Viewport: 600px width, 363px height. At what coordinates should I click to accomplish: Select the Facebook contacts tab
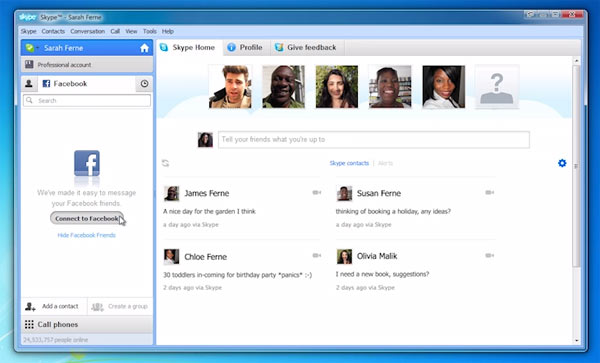(86, 84)
